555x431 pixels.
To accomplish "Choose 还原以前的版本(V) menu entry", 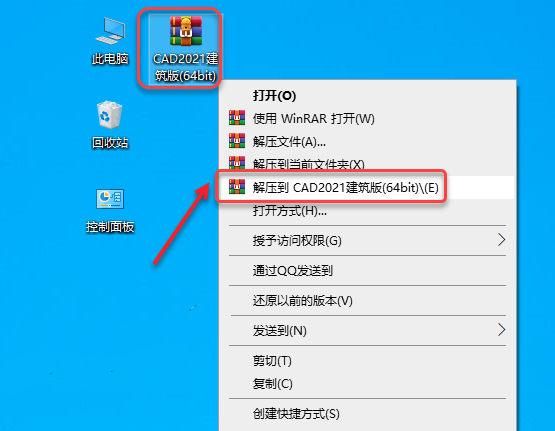I will point(303,301).
